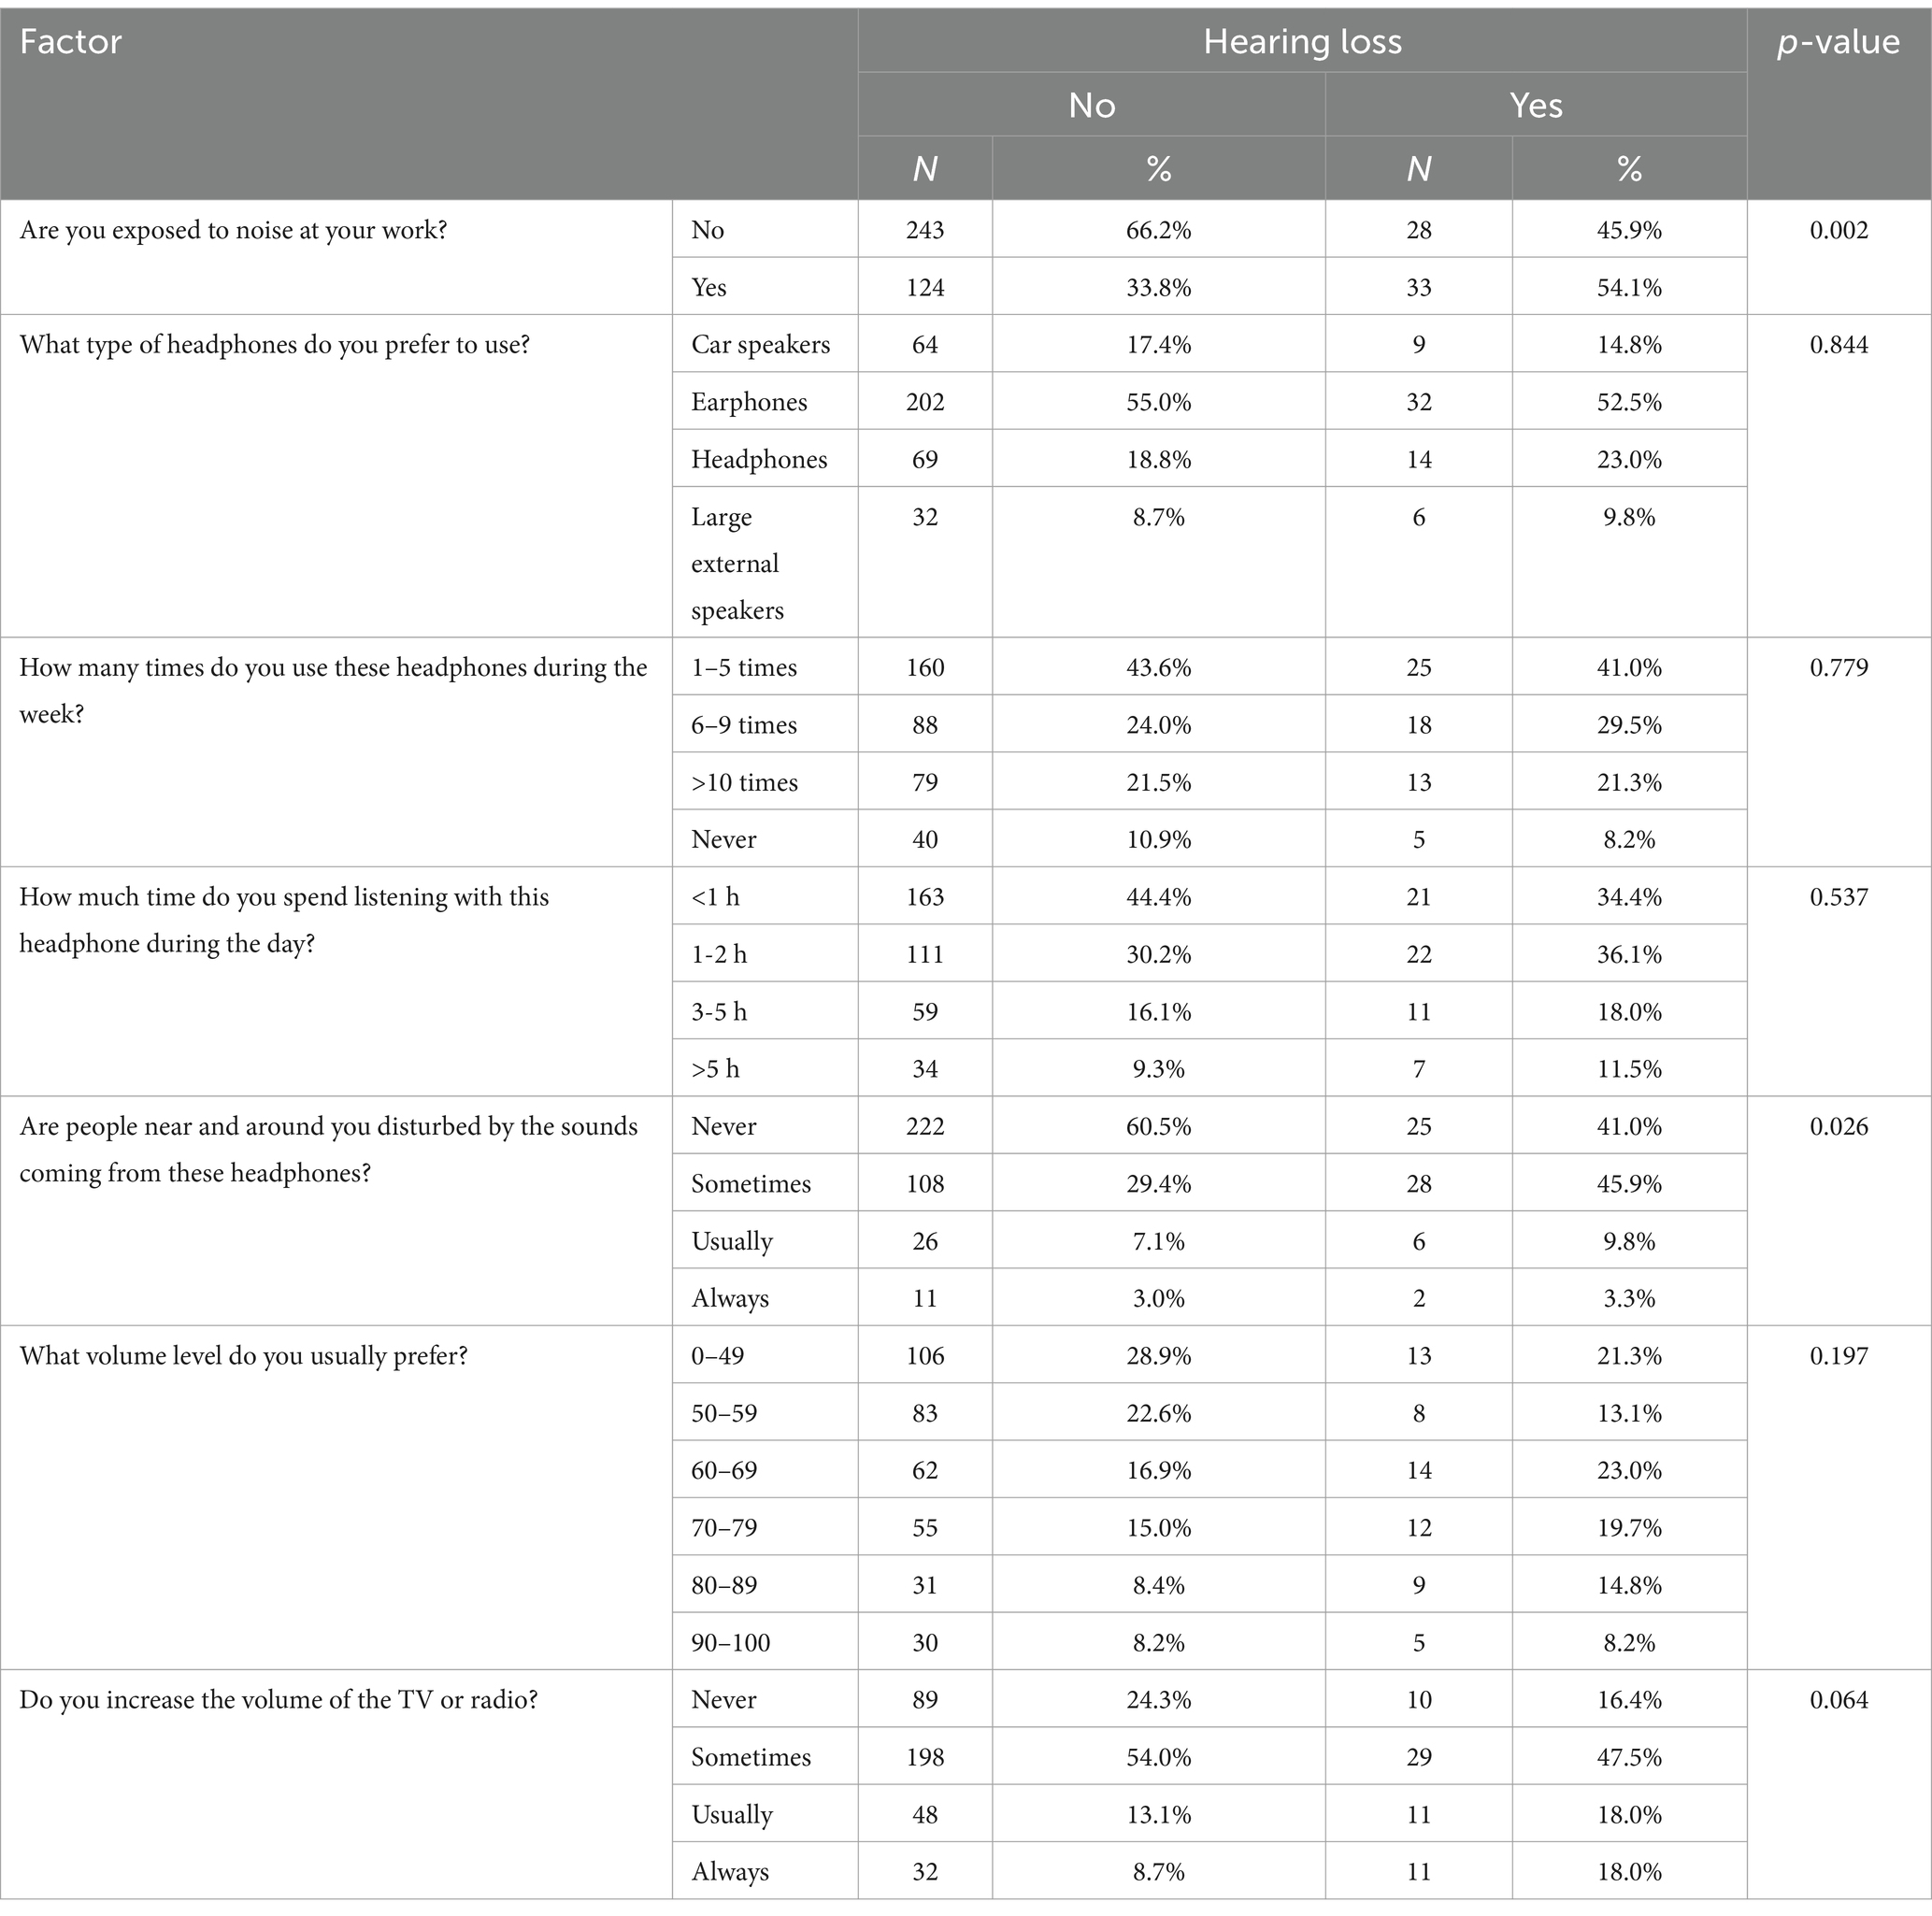Select the p-value 0.026 cell

point(1838,1126)
